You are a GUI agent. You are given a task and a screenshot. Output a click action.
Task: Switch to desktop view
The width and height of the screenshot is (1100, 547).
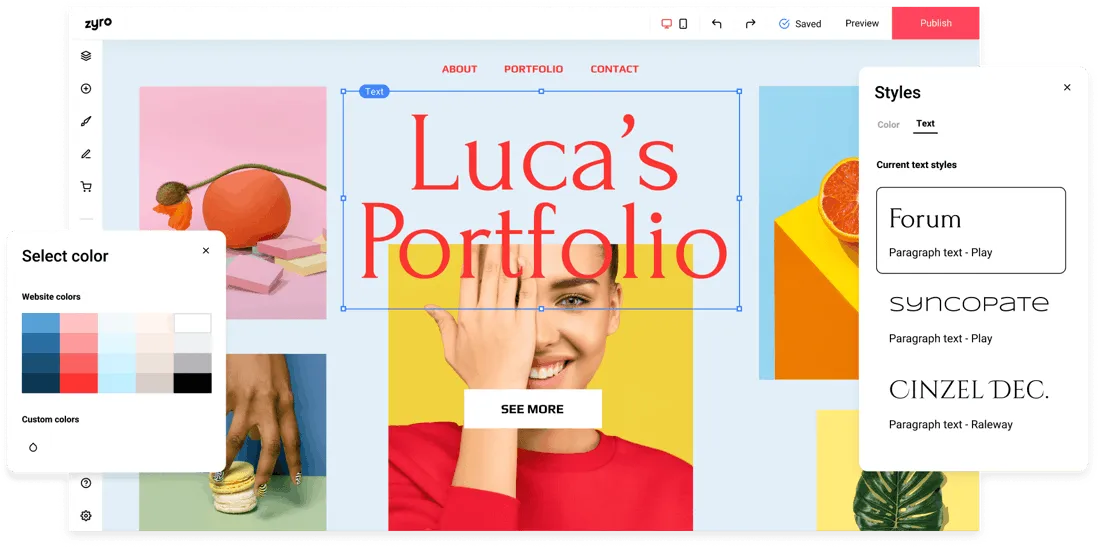pyautogui.click(x=667, y=24)
